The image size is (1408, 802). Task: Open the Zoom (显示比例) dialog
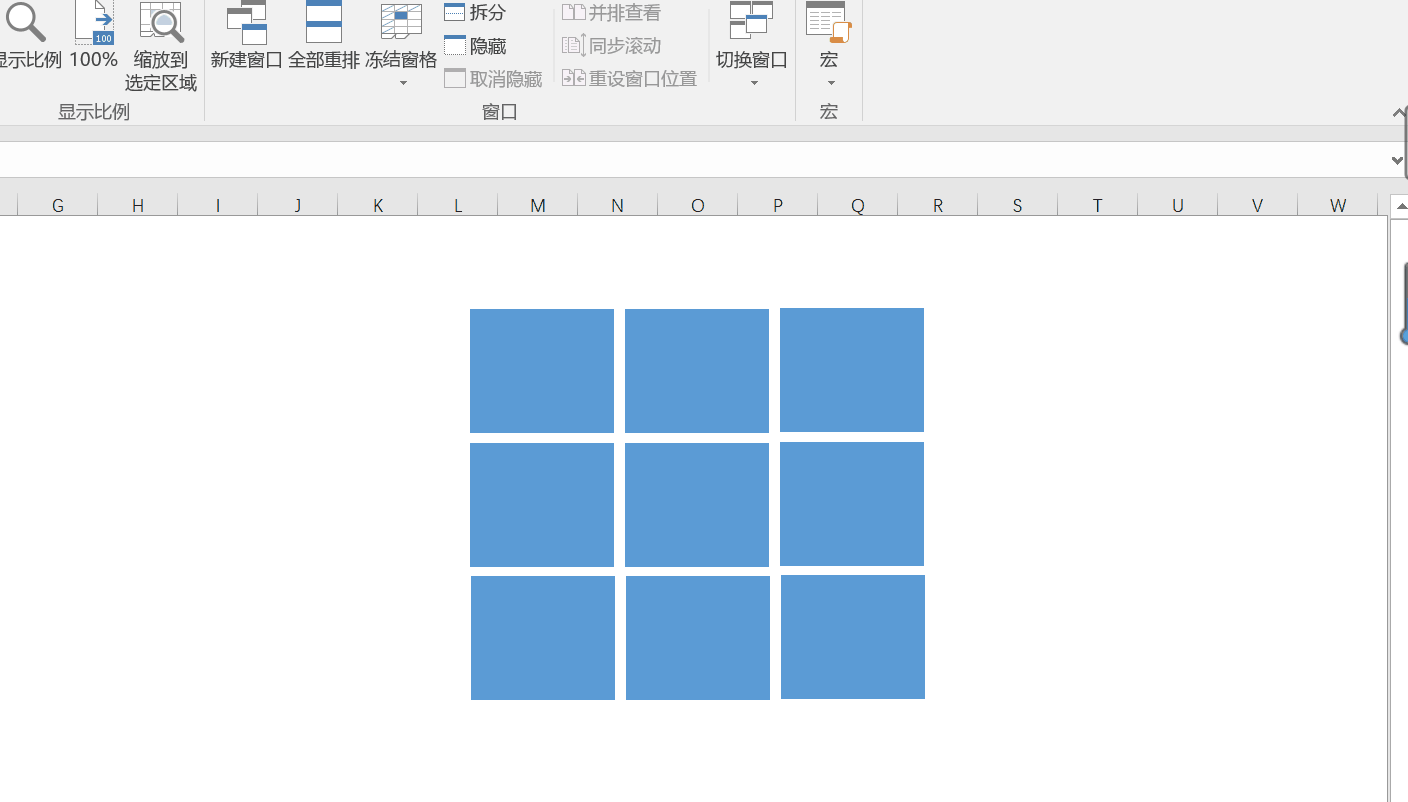pyautogui.click(x=28, y=36)
